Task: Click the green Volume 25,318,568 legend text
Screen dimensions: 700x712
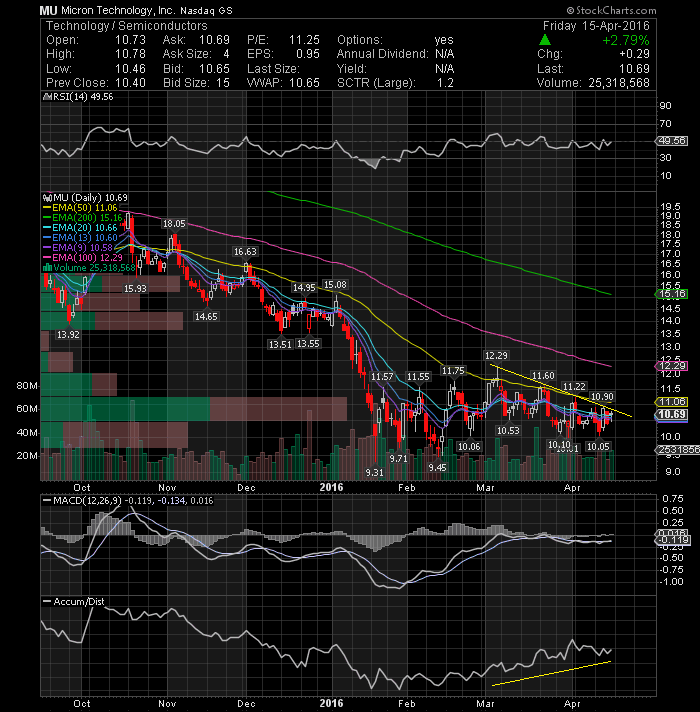Action: pyautogui.click(x=94, y=268)
